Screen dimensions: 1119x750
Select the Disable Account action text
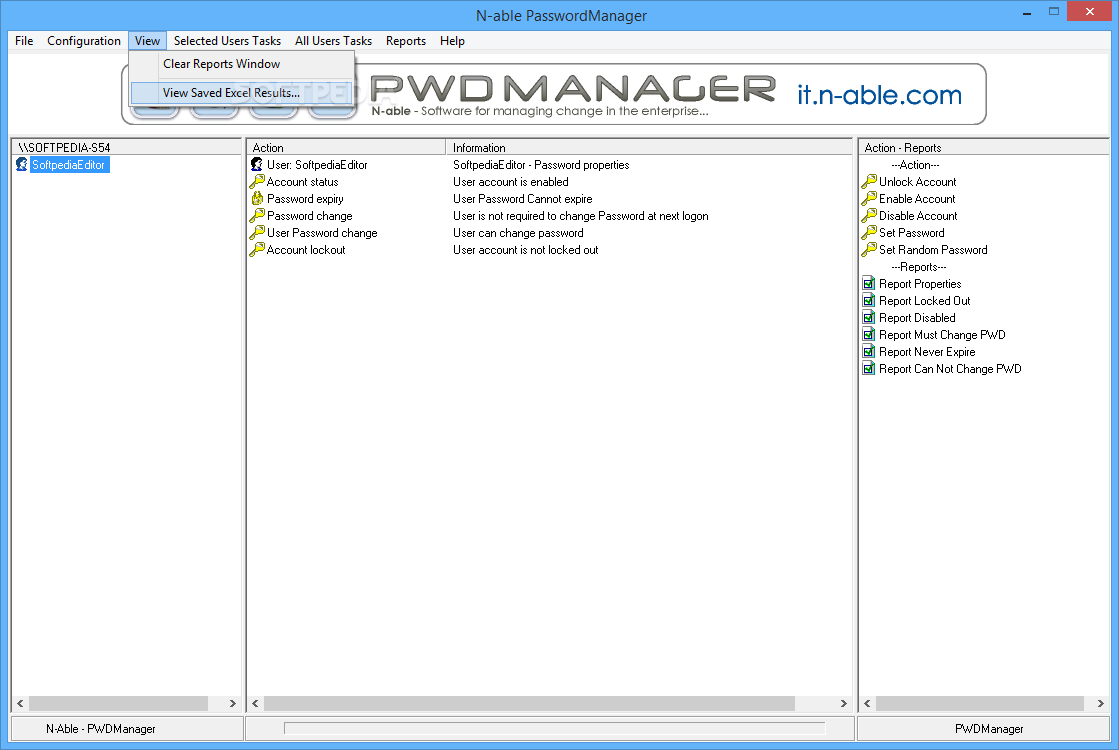(918, 216)
